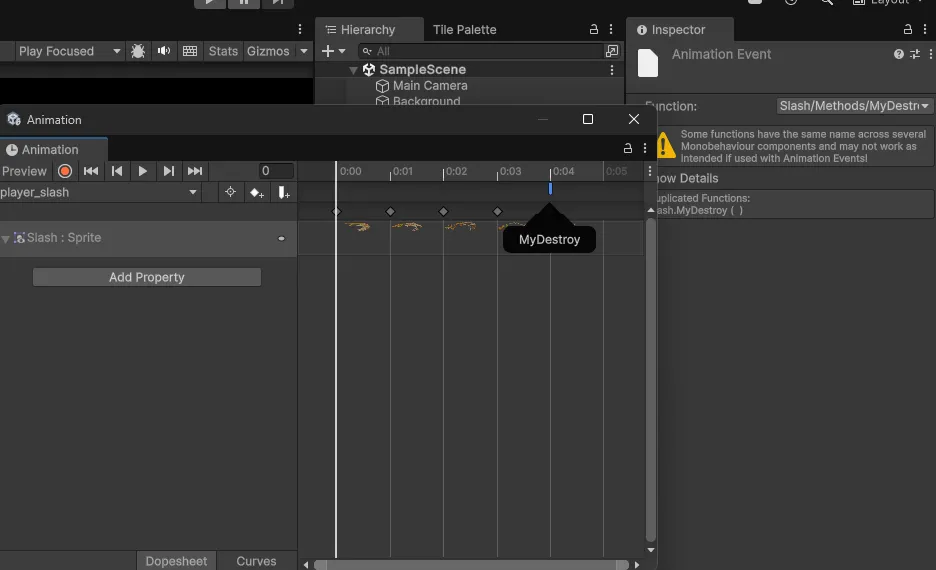Open the Animation tab options menu
The image size is (936, 570).
pos(645,148)
